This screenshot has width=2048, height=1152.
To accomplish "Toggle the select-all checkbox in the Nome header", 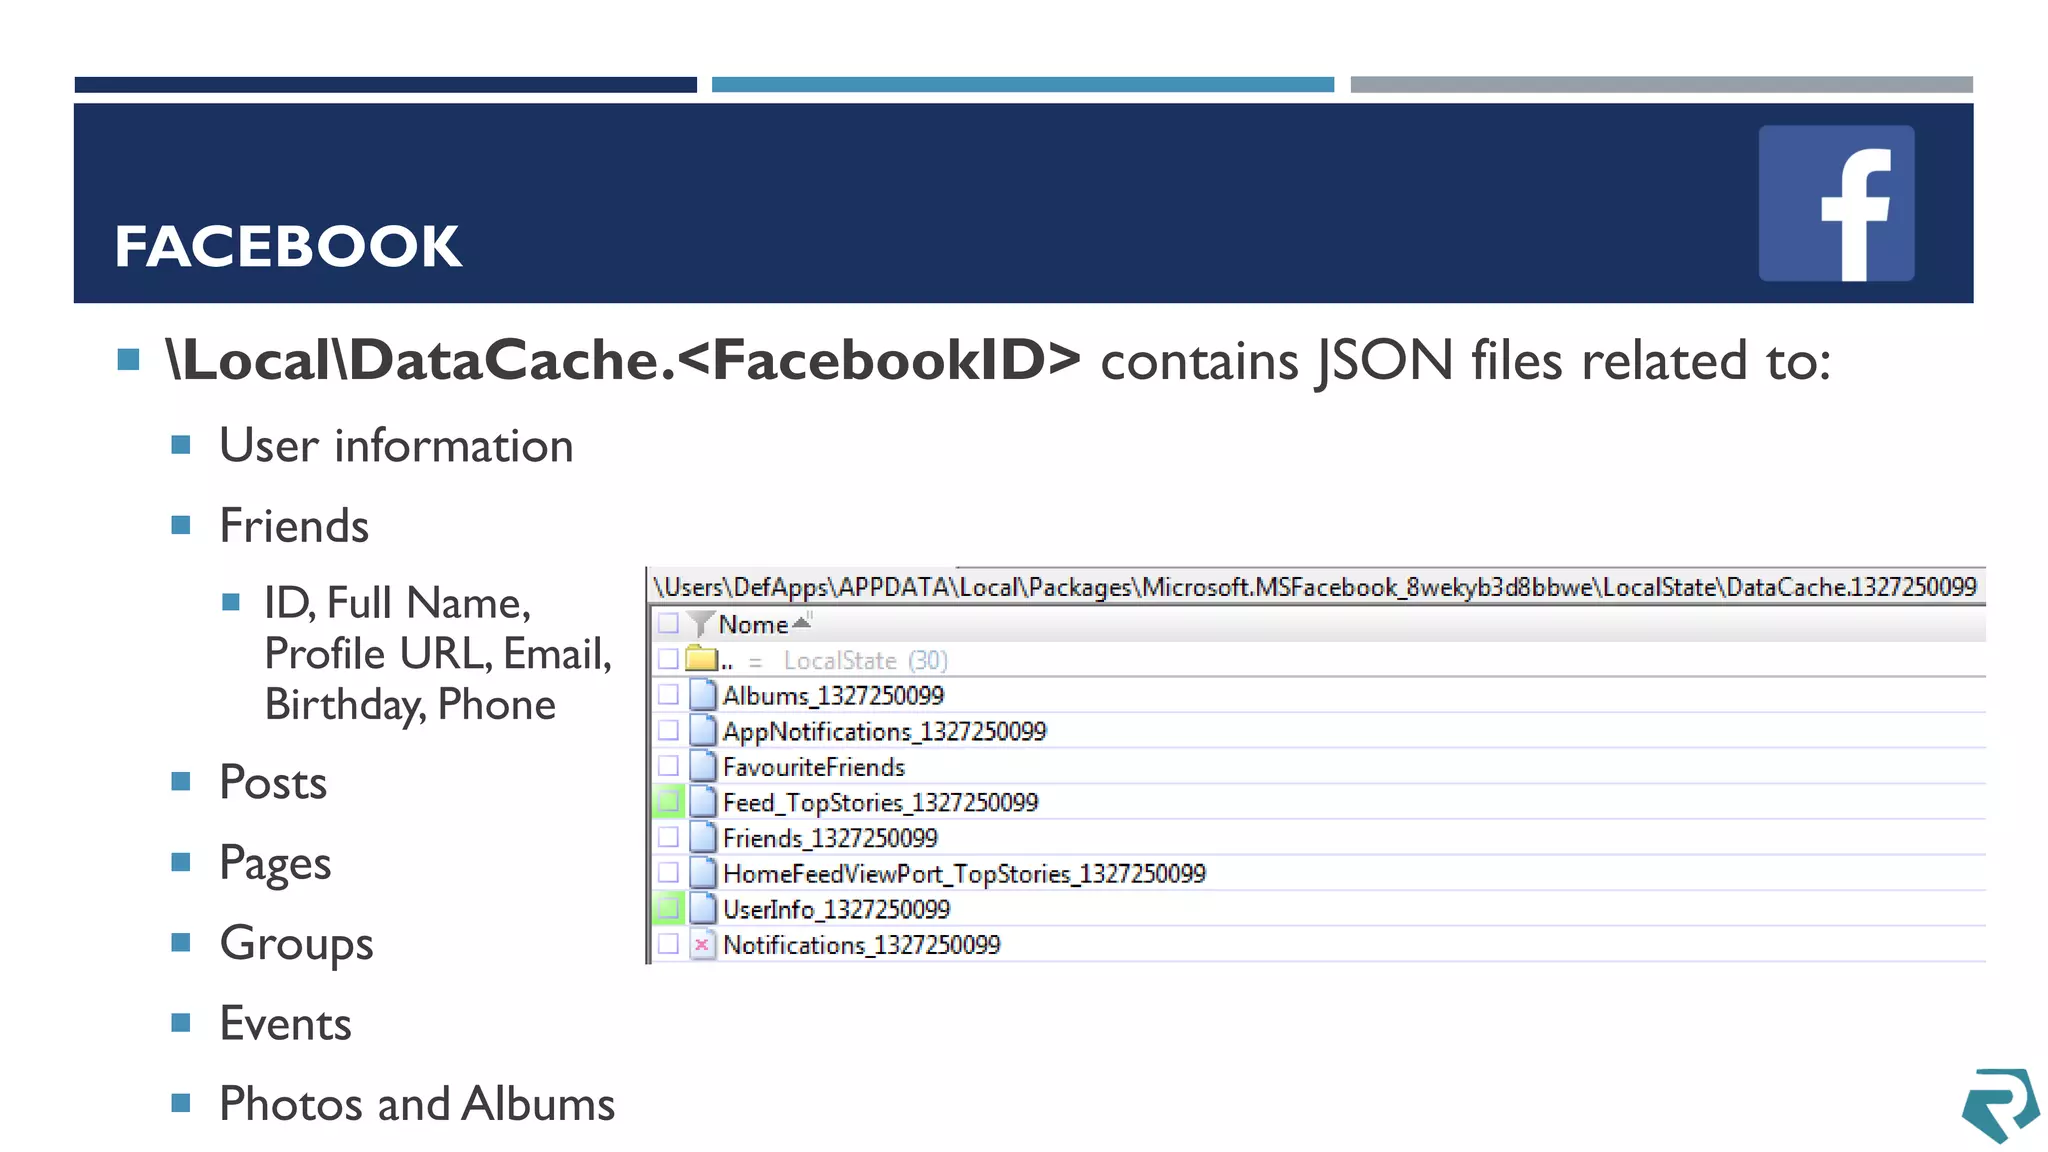I will click(x=668, y=624).
